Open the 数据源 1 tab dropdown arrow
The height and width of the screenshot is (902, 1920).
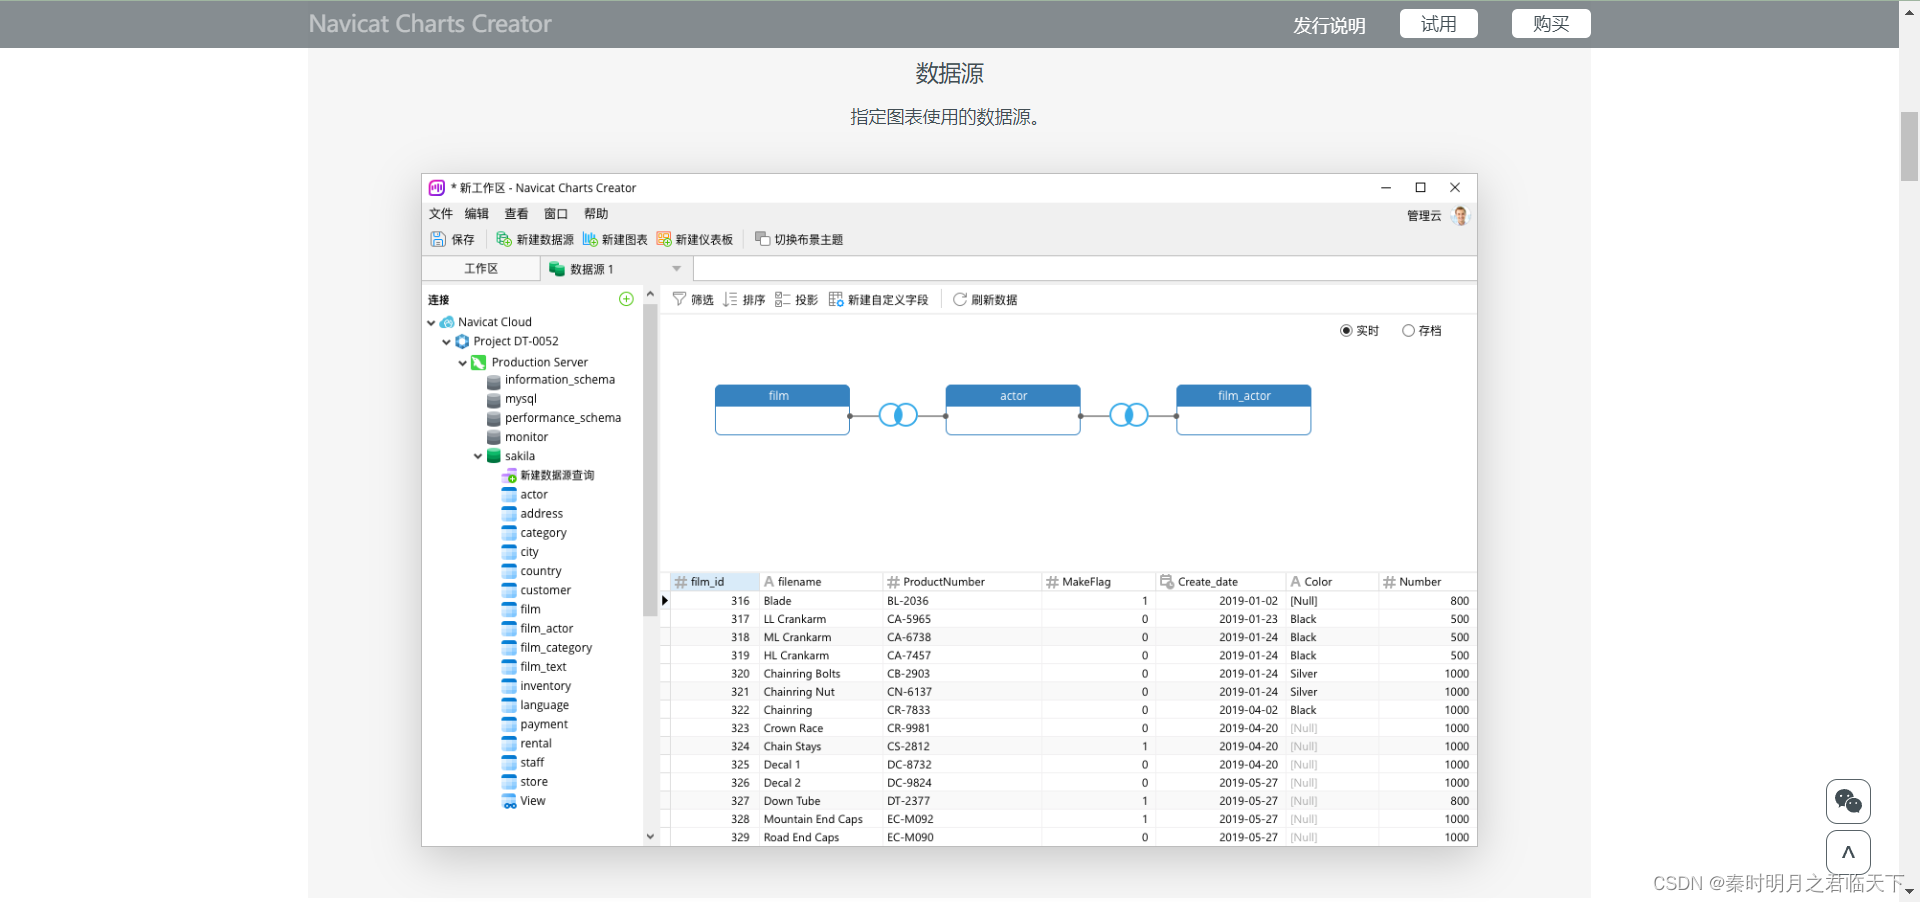(677, 269)
